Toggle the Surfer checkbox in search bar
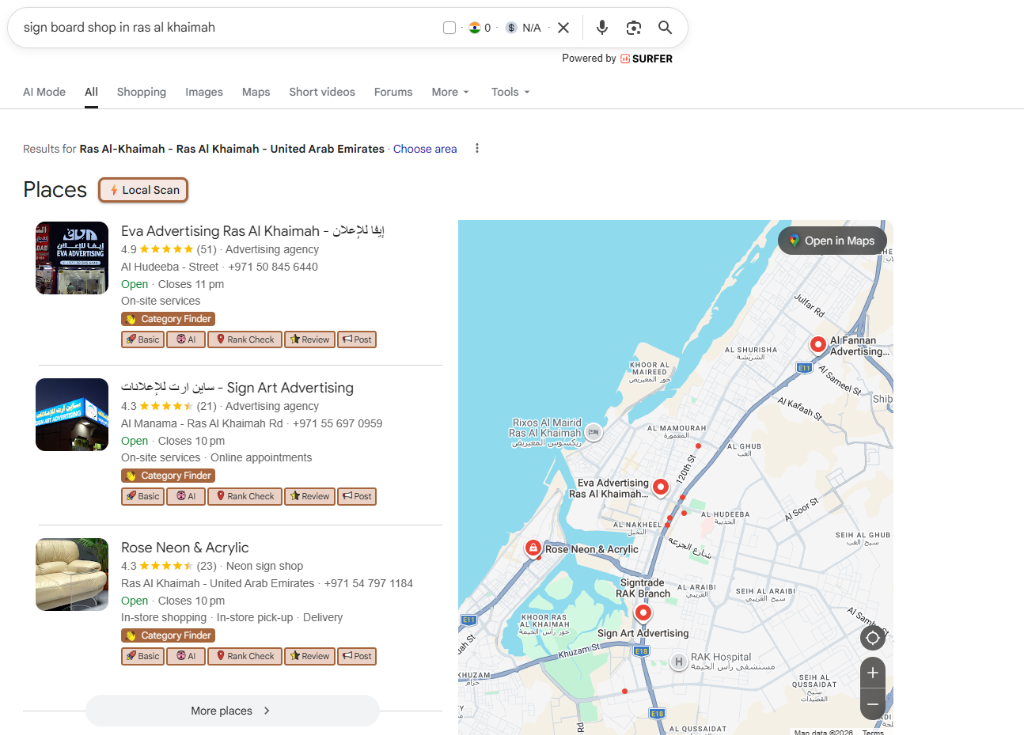1024x735 pixels. tap(449, 27)
